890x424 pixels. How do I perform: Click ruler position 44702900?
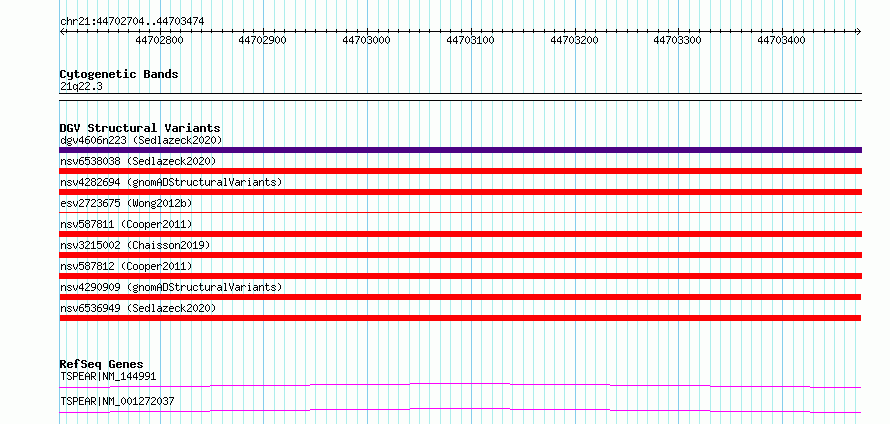coord(263,41)
